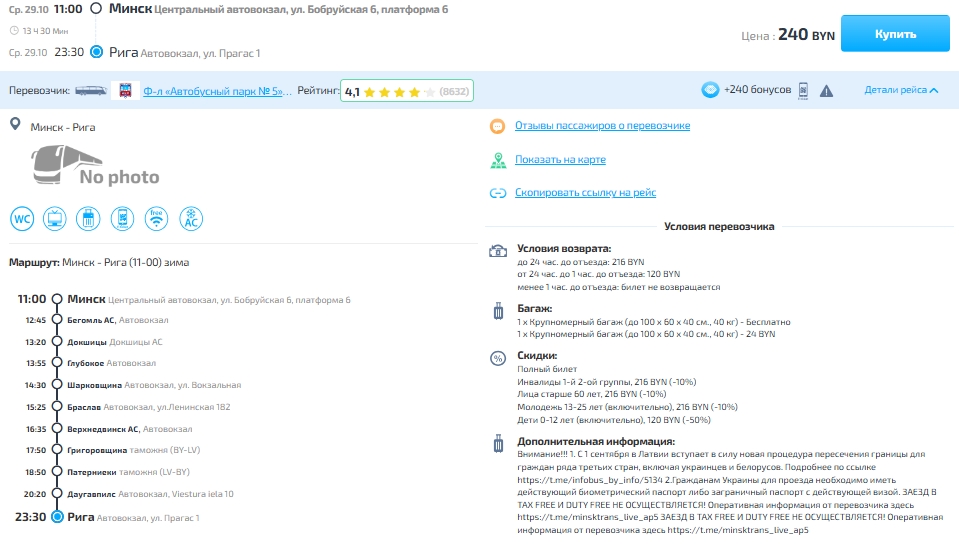Image resolution: width=959 pixels, height=547 pixels.
Task: Click Показать на карте link
Action: click(560, 160)
